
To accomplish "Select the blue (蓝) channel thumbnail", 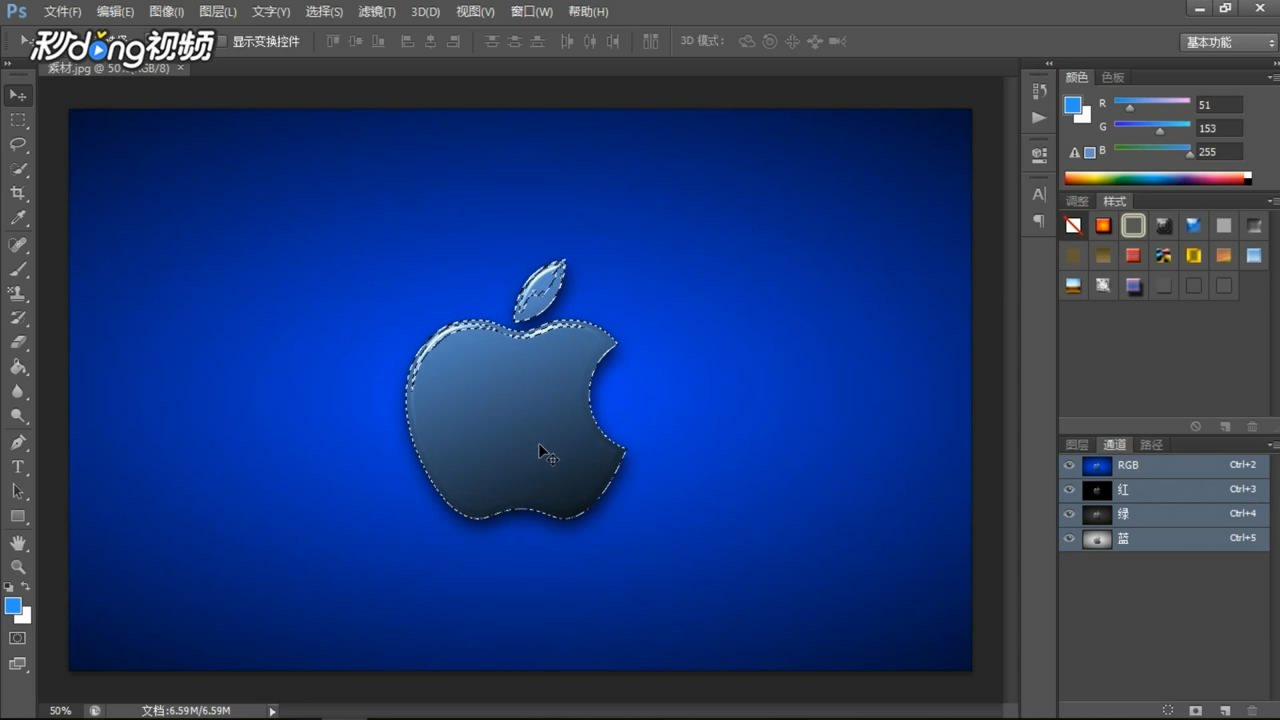I will 1097,538.
